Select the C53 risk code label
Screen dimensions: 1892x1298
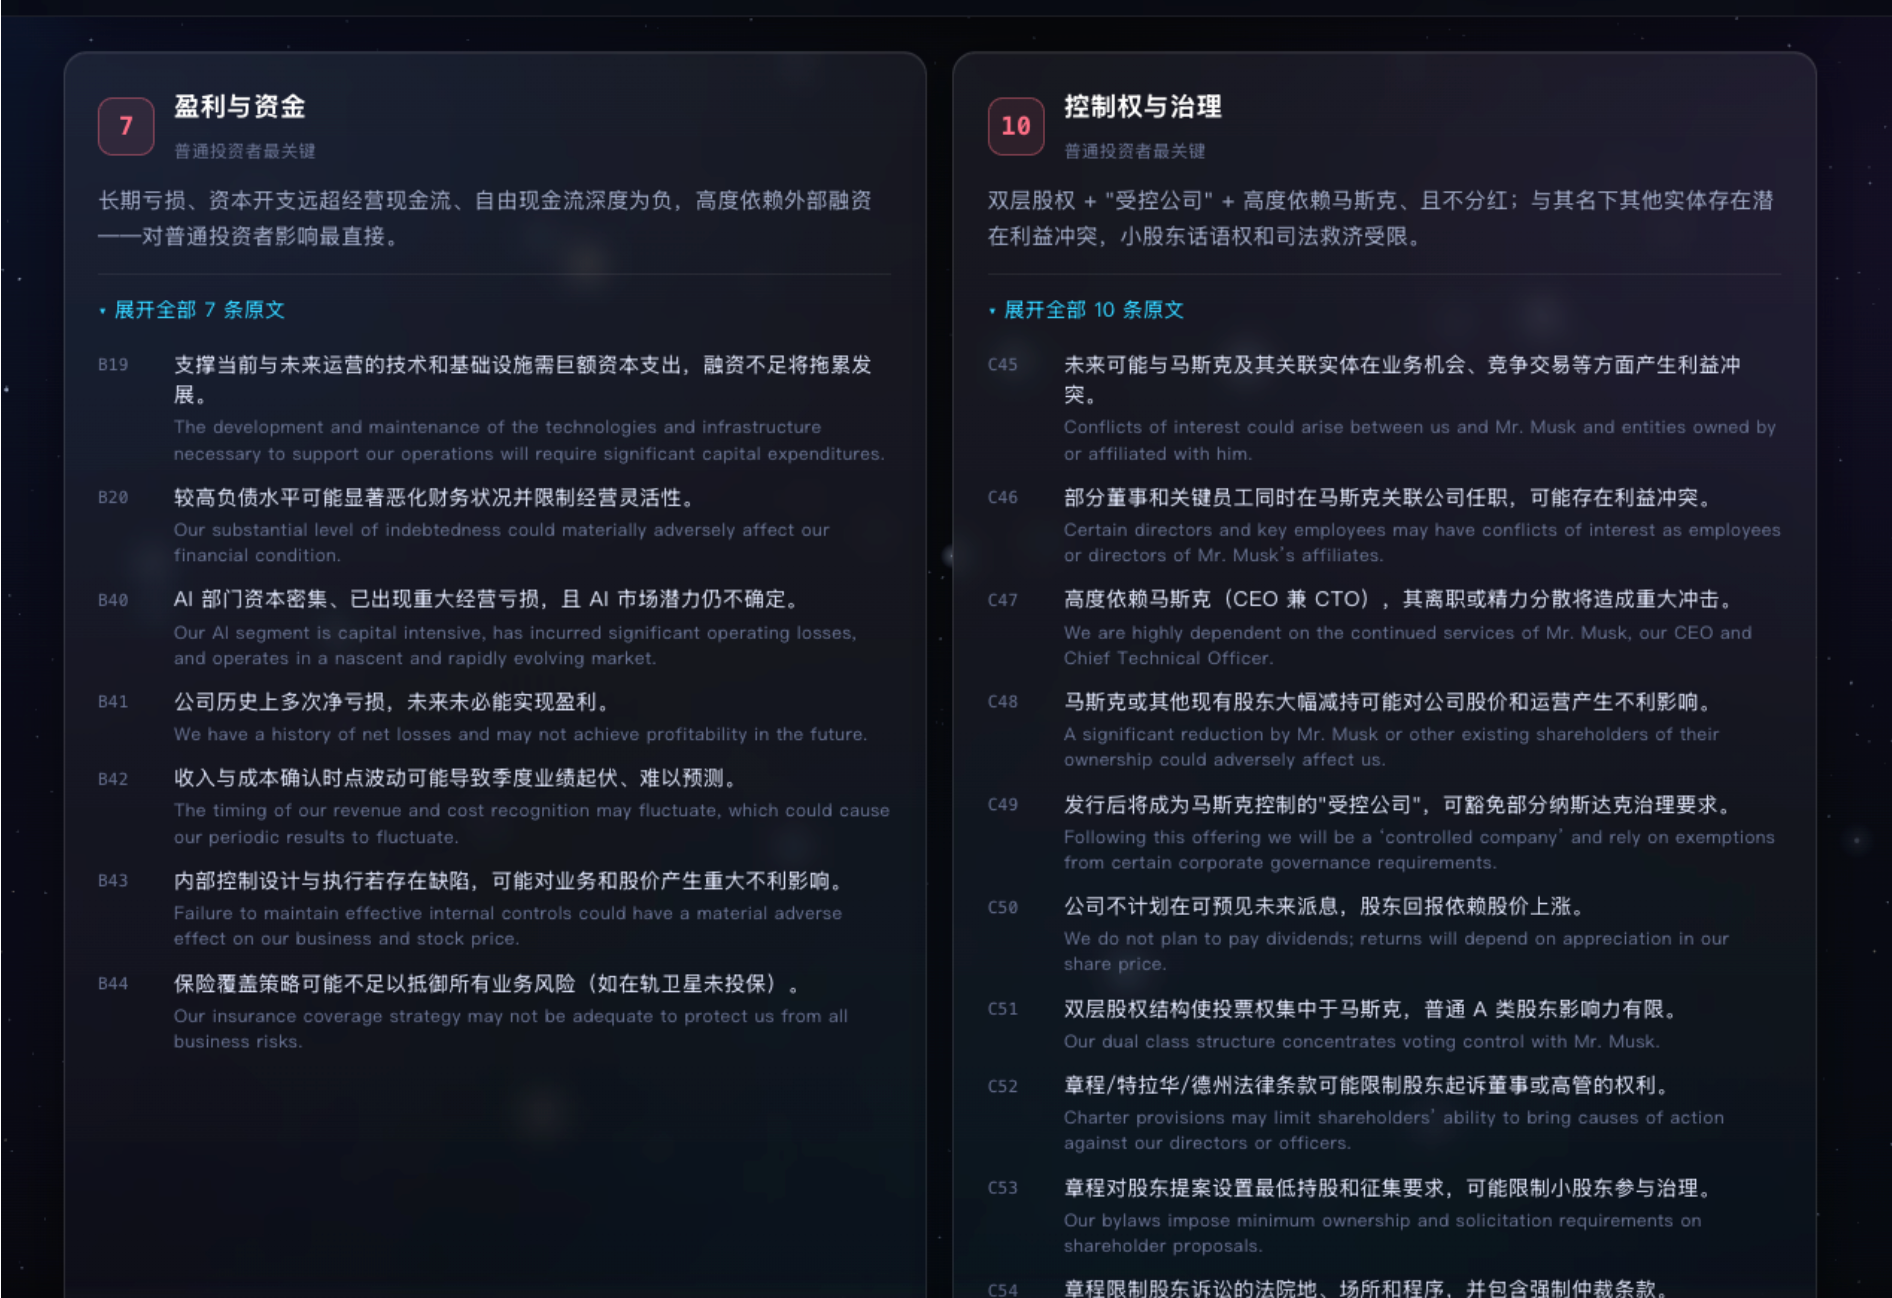(1003, 1188)
